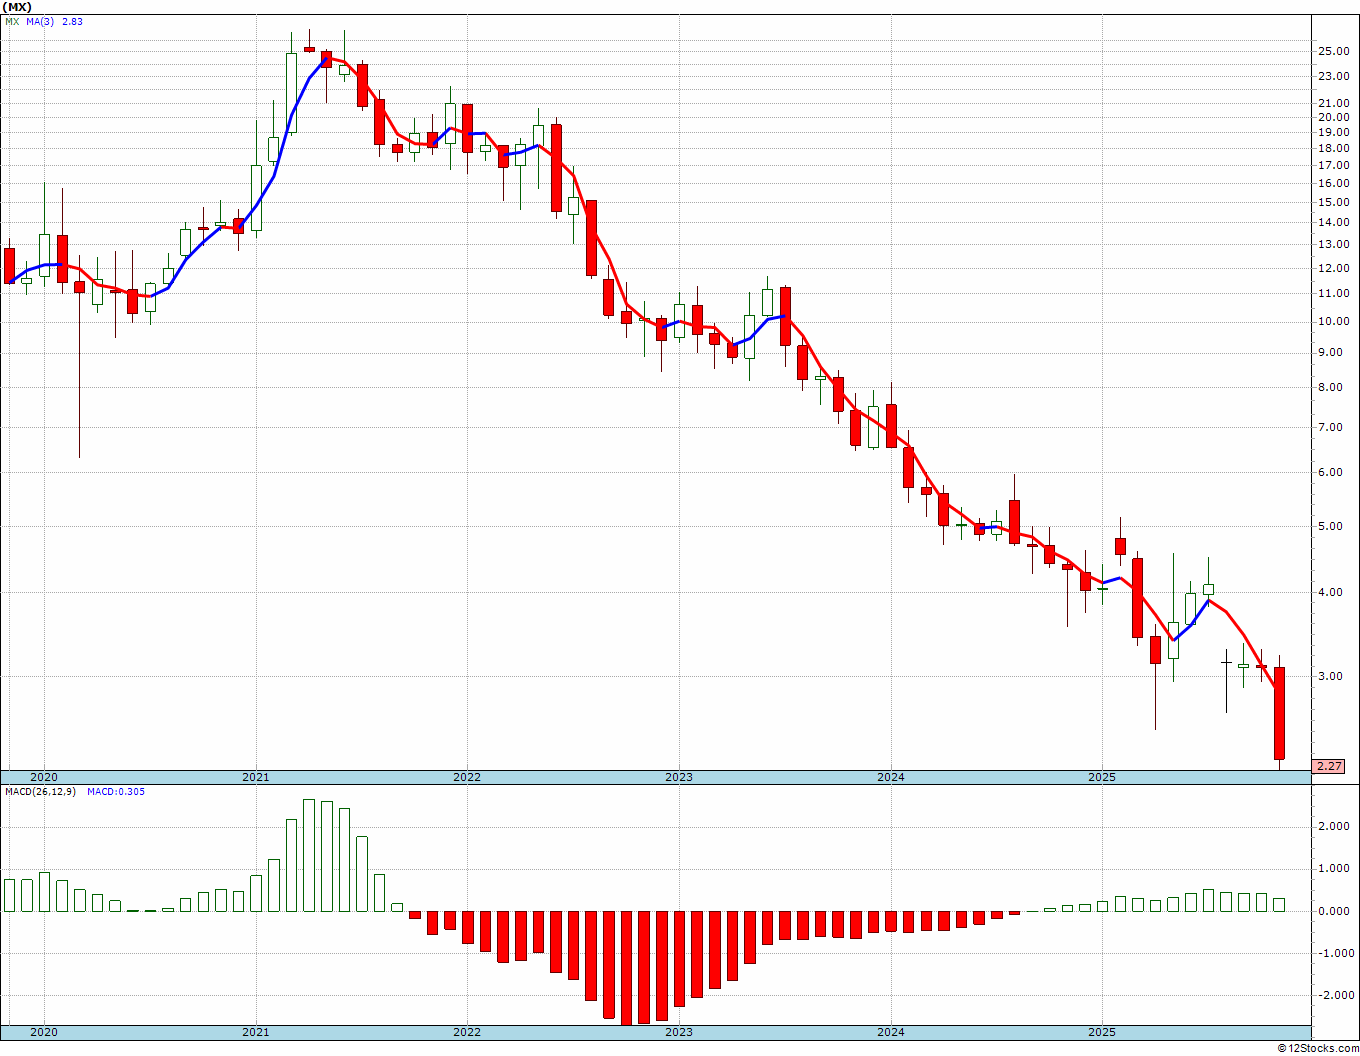Click 2020 on the price chart time axis
Image resolution: width=1360 pixels, height=1056 pixels.
[44, 777]
